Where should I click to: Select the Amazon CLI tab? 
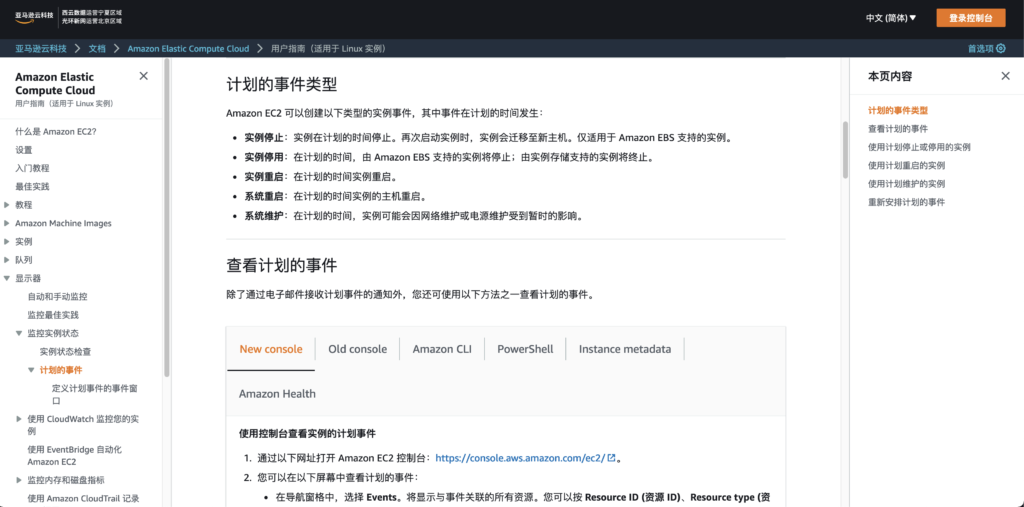pos(441,349)
